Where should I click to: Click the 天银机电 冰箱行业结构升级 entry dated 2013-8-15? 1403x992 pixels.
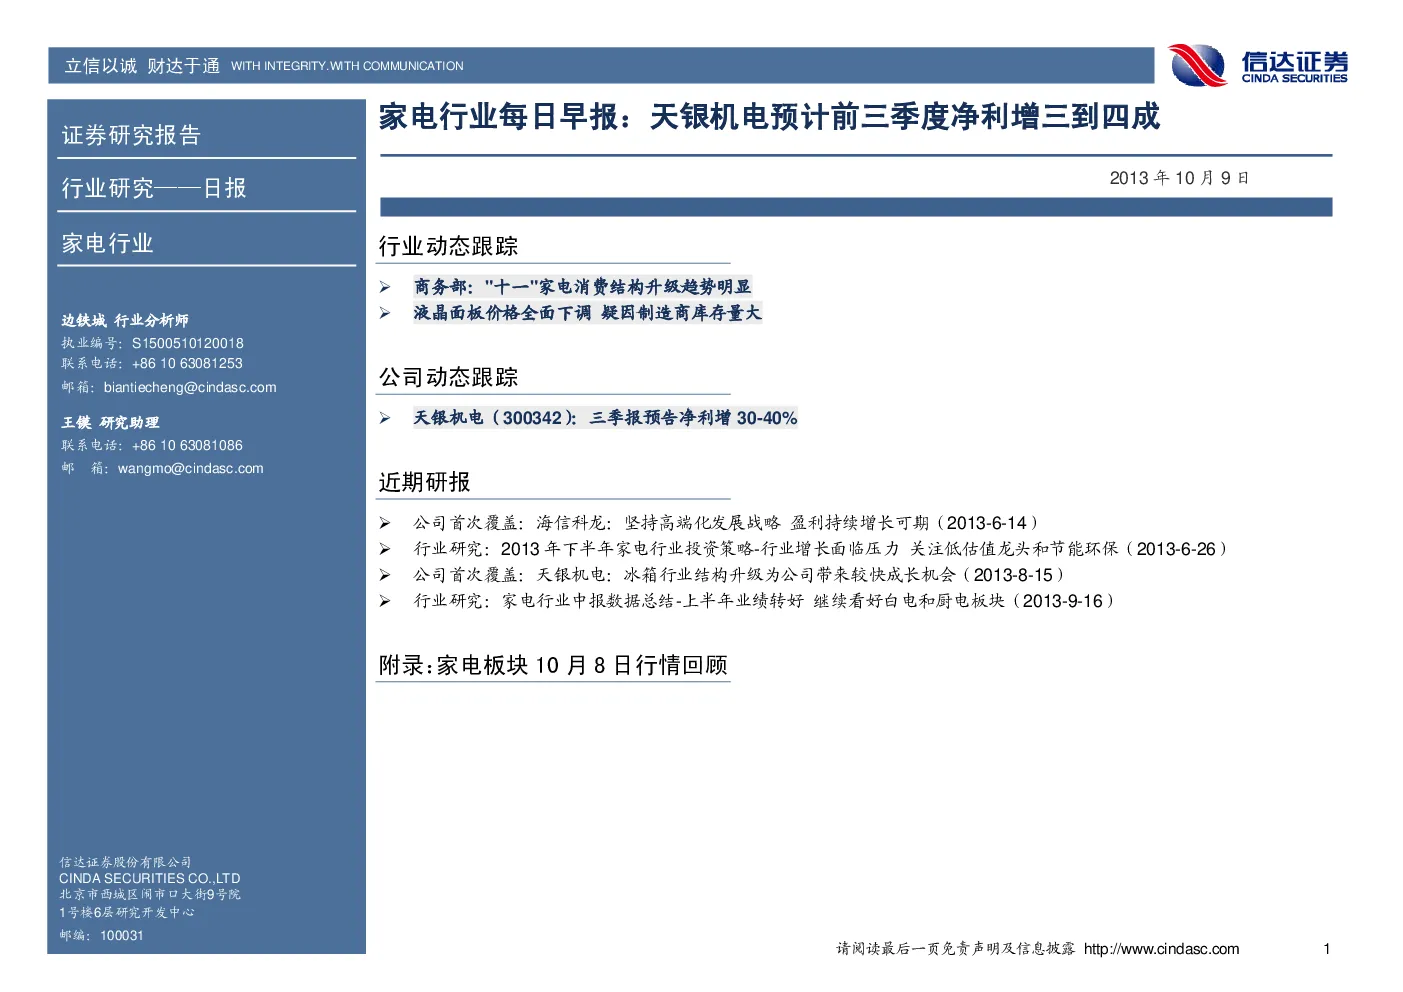point(740,575)
